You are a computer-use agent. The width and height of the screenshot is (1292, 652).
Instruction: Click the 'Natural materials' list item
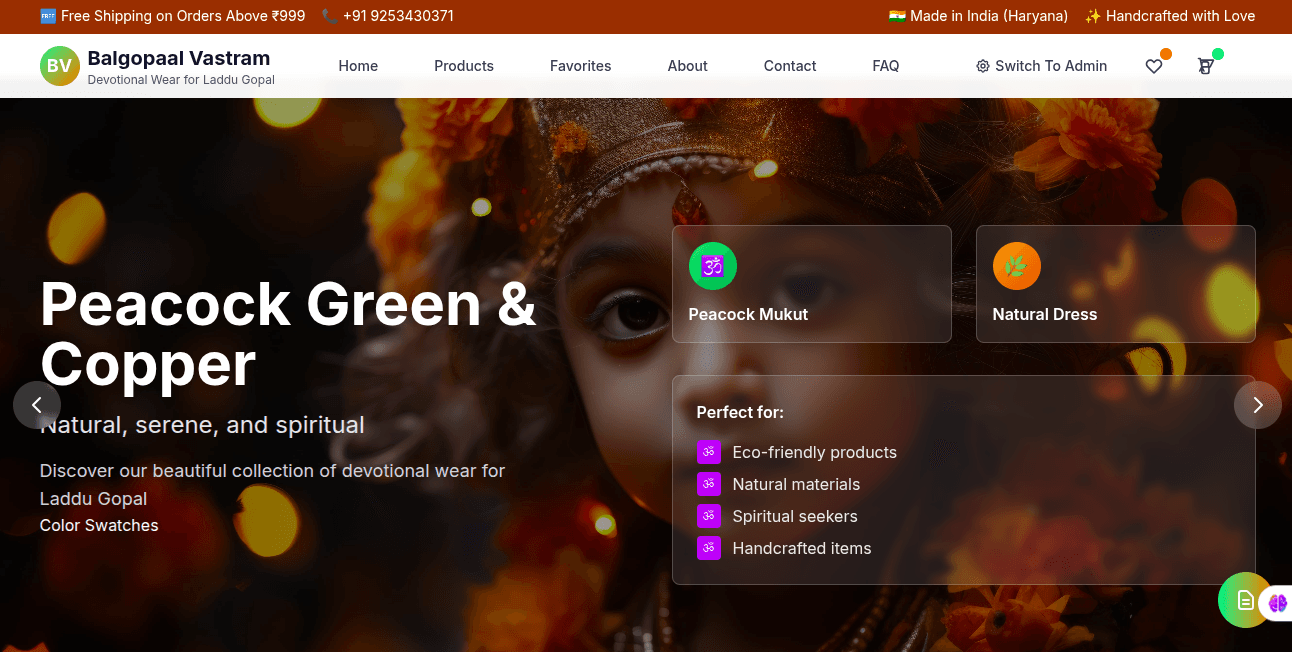pyautogui.click(x=796, y=484)
